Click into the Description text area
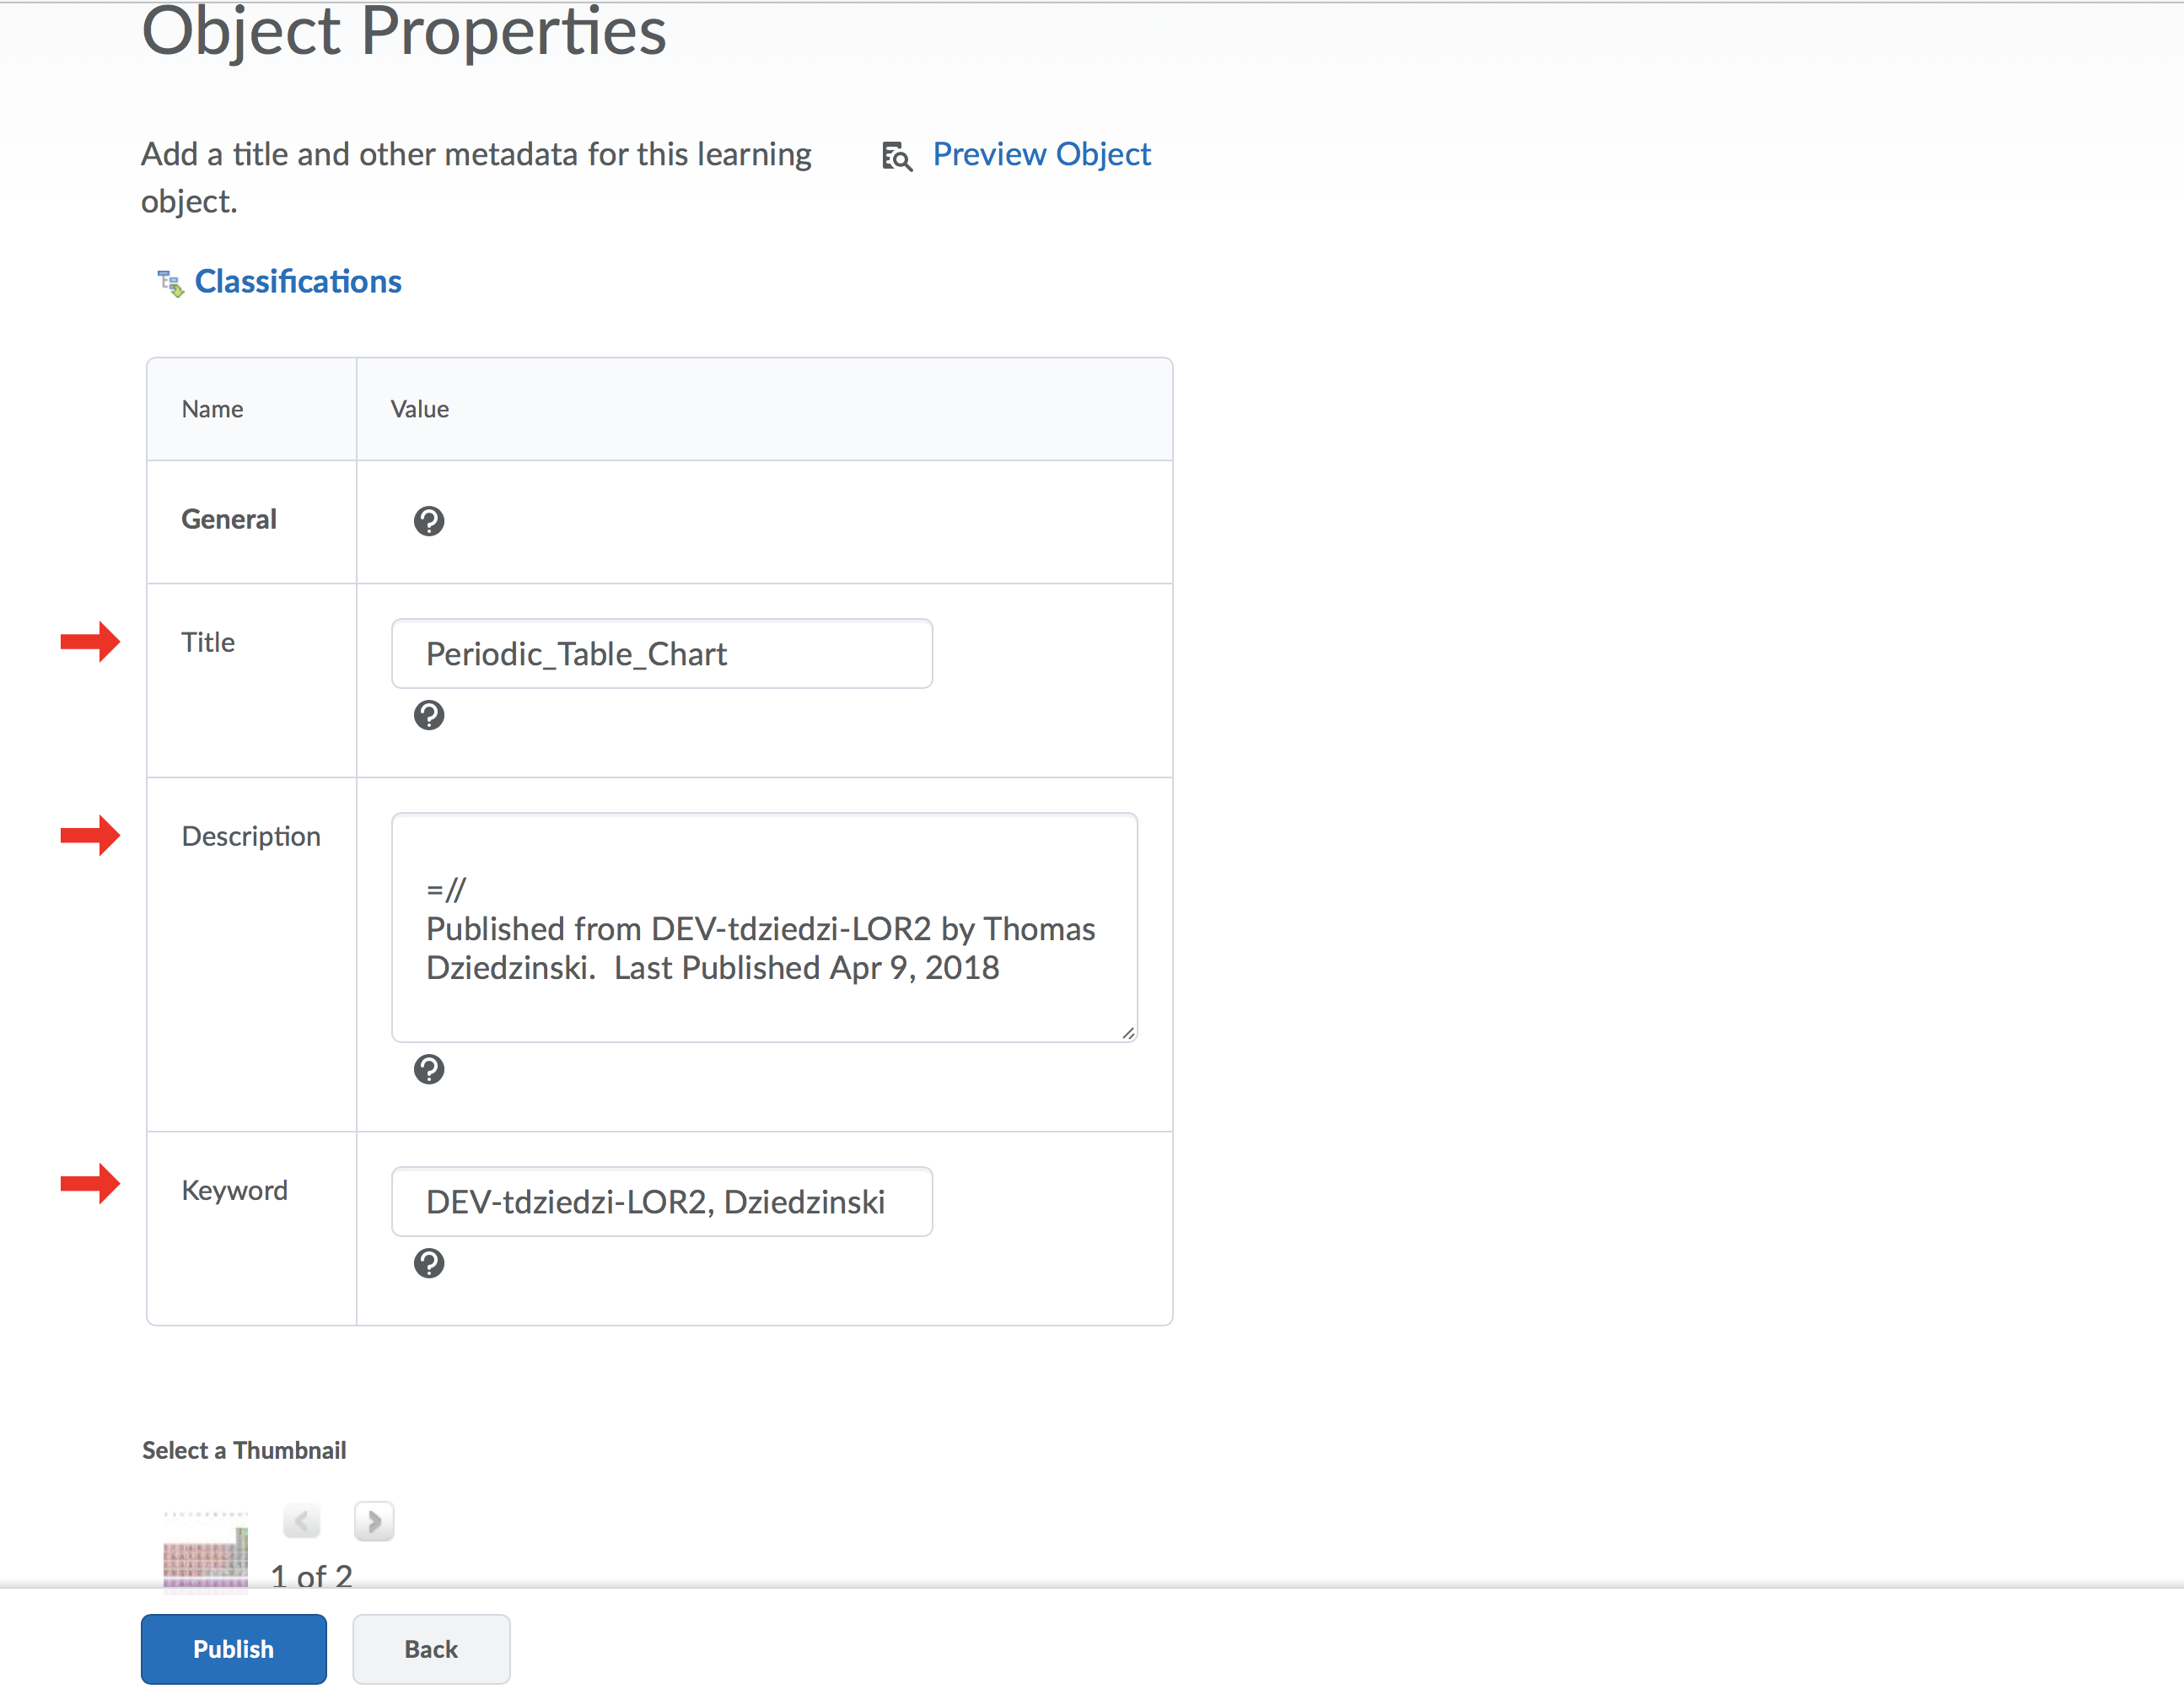Viewport: 2184px width, 1689px height. [x=764, y=927]
